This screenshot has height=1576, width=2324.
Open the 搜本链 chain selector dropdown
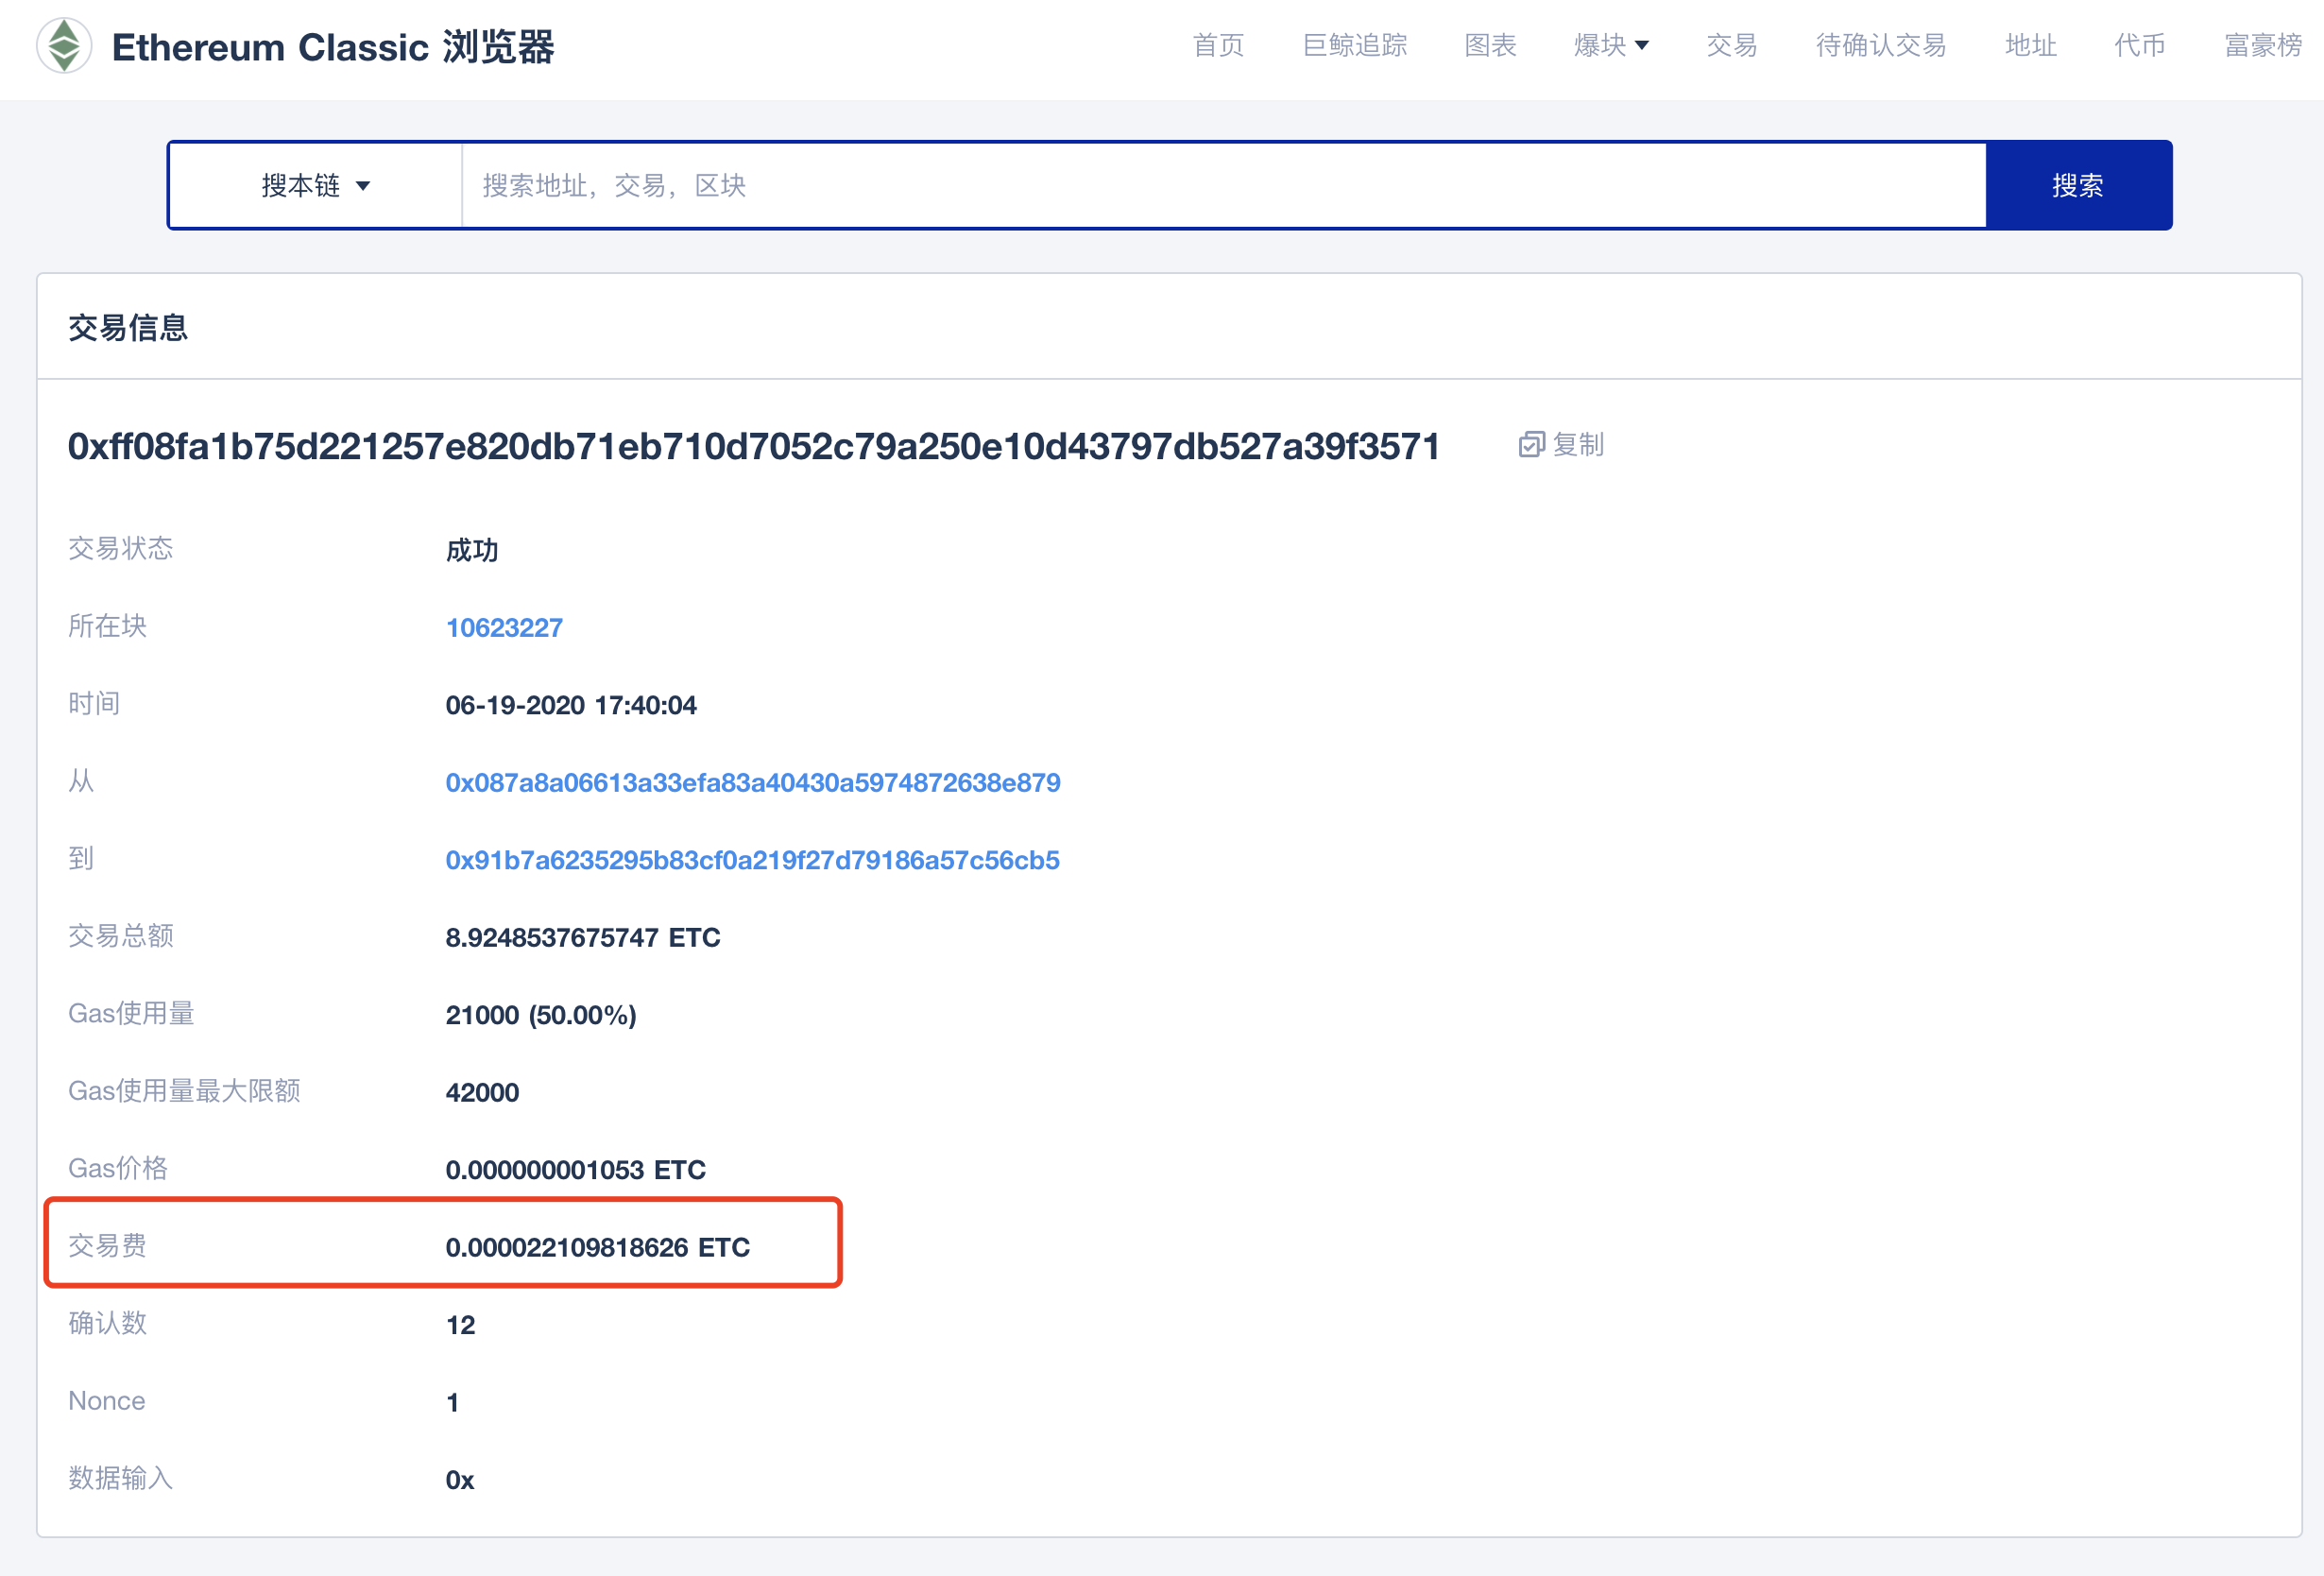tap(315, 185)
